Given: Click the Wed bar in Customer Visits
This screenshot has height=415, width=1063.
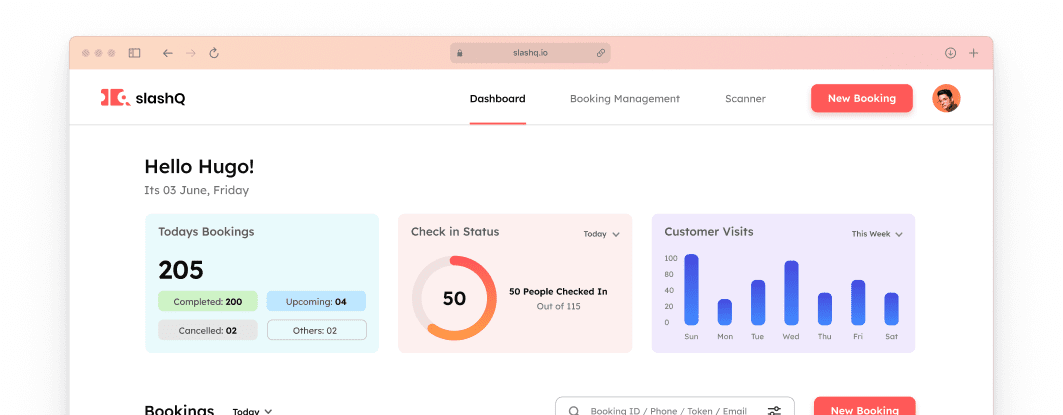Looking at the screenshot, I should (791, 293).
